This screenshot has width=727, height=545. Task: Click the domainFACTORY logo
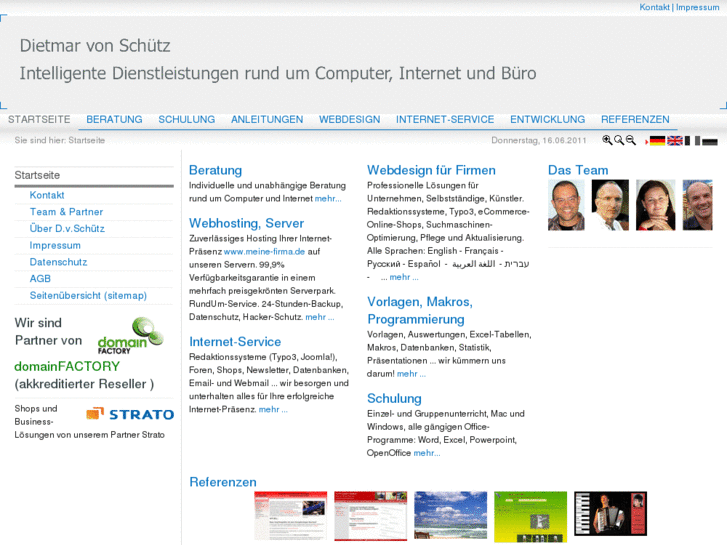pos(131,336)
